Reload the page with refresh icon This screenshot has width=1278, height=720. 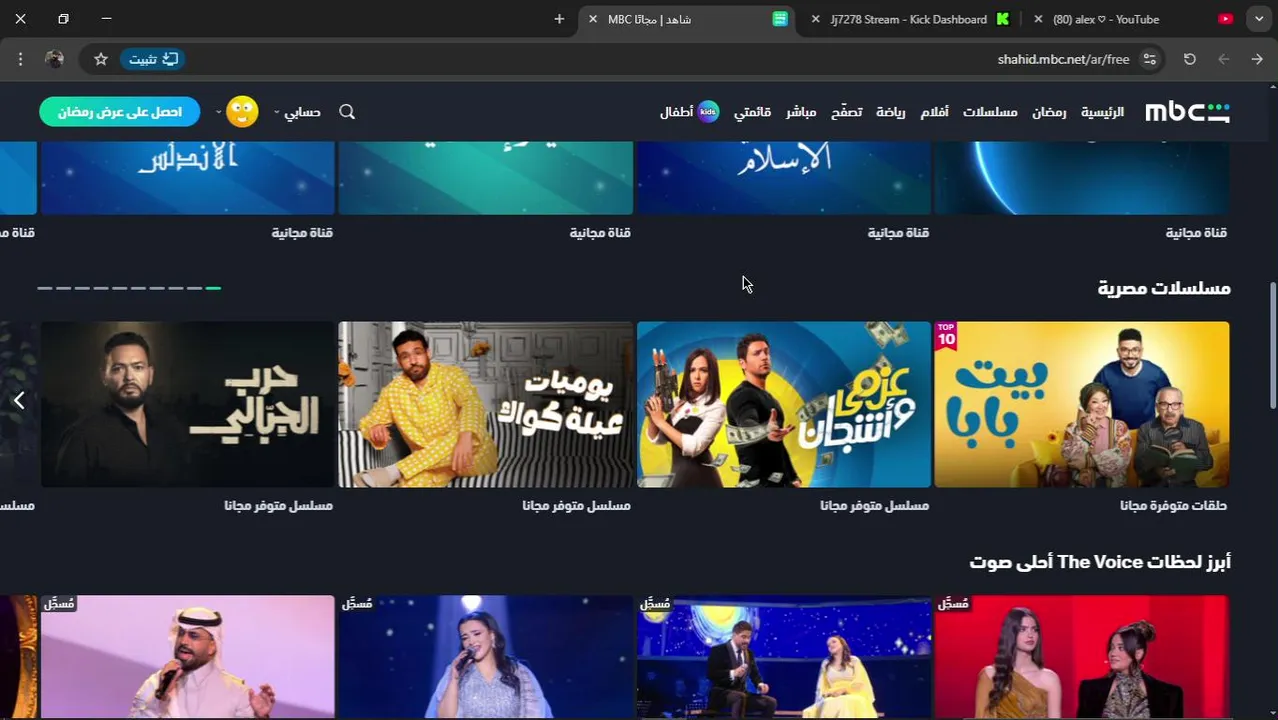tap(1190, 59)
